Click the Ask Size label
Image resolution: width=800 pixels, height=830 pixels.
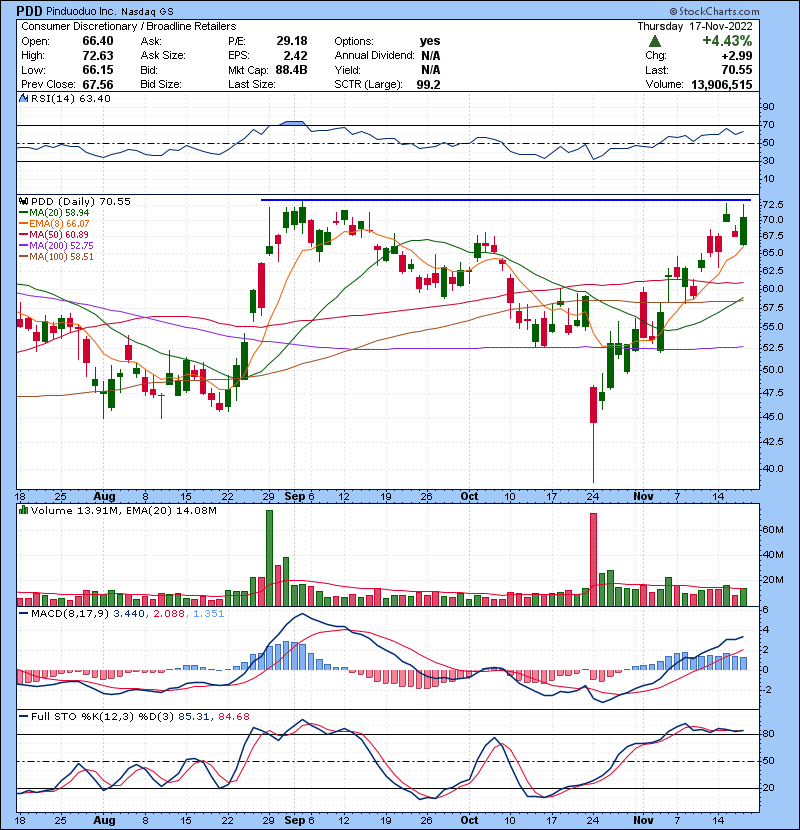(x=163, y=55)
